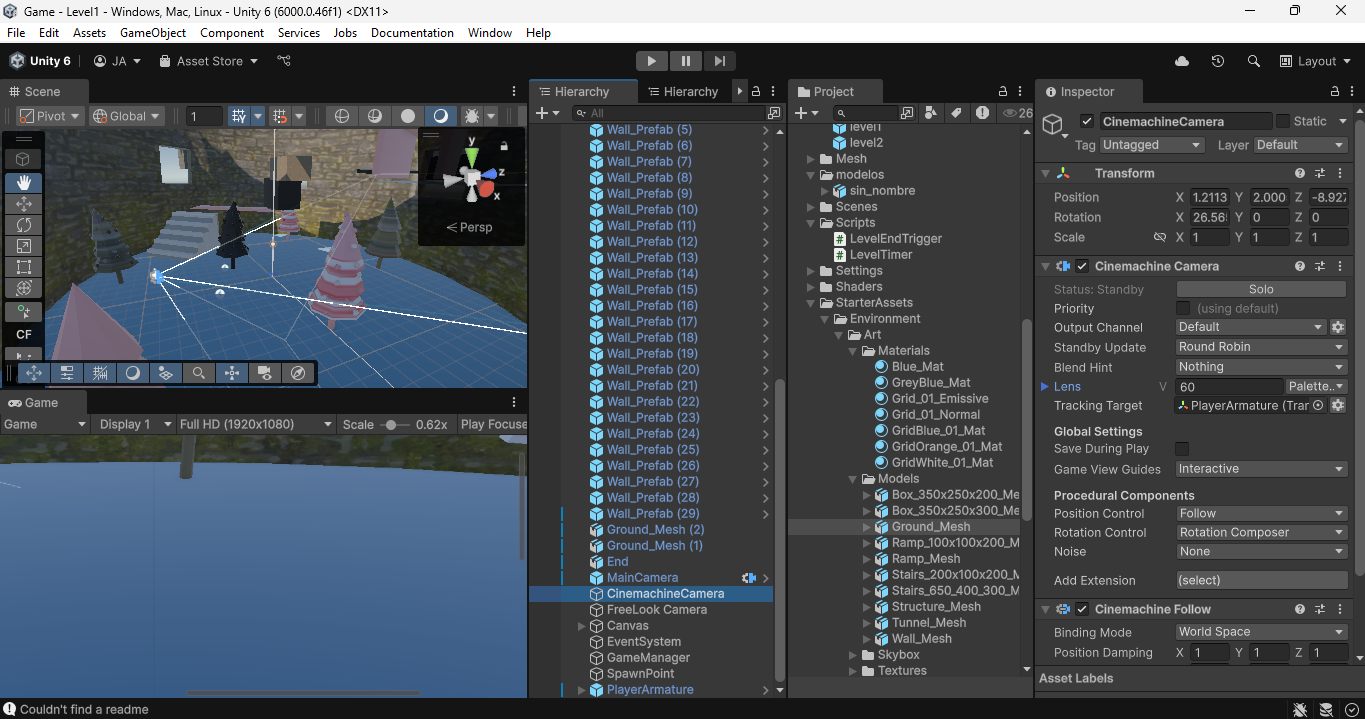This screenshot has width=1365, height=719.
Task: Click the Solo button
Action: coord(1262,289)
